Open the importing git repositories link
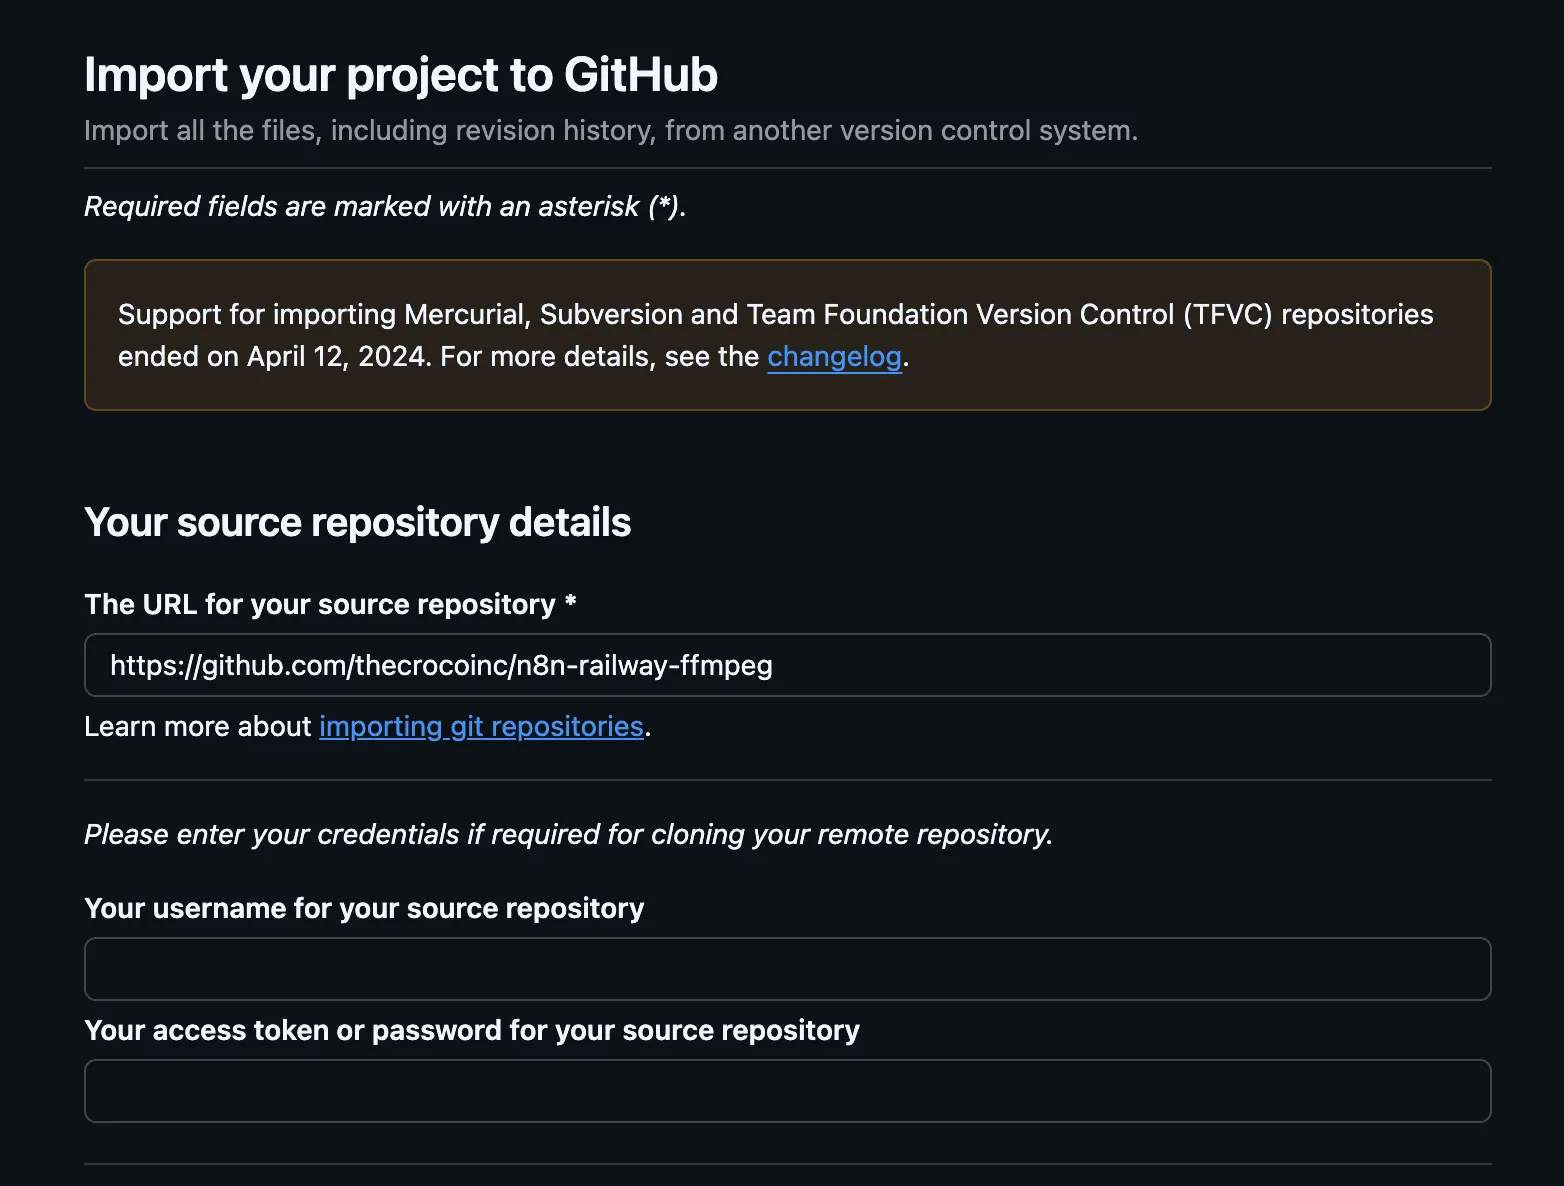This screenshot has height=1186, width=1564. click(x=481, y=726)
